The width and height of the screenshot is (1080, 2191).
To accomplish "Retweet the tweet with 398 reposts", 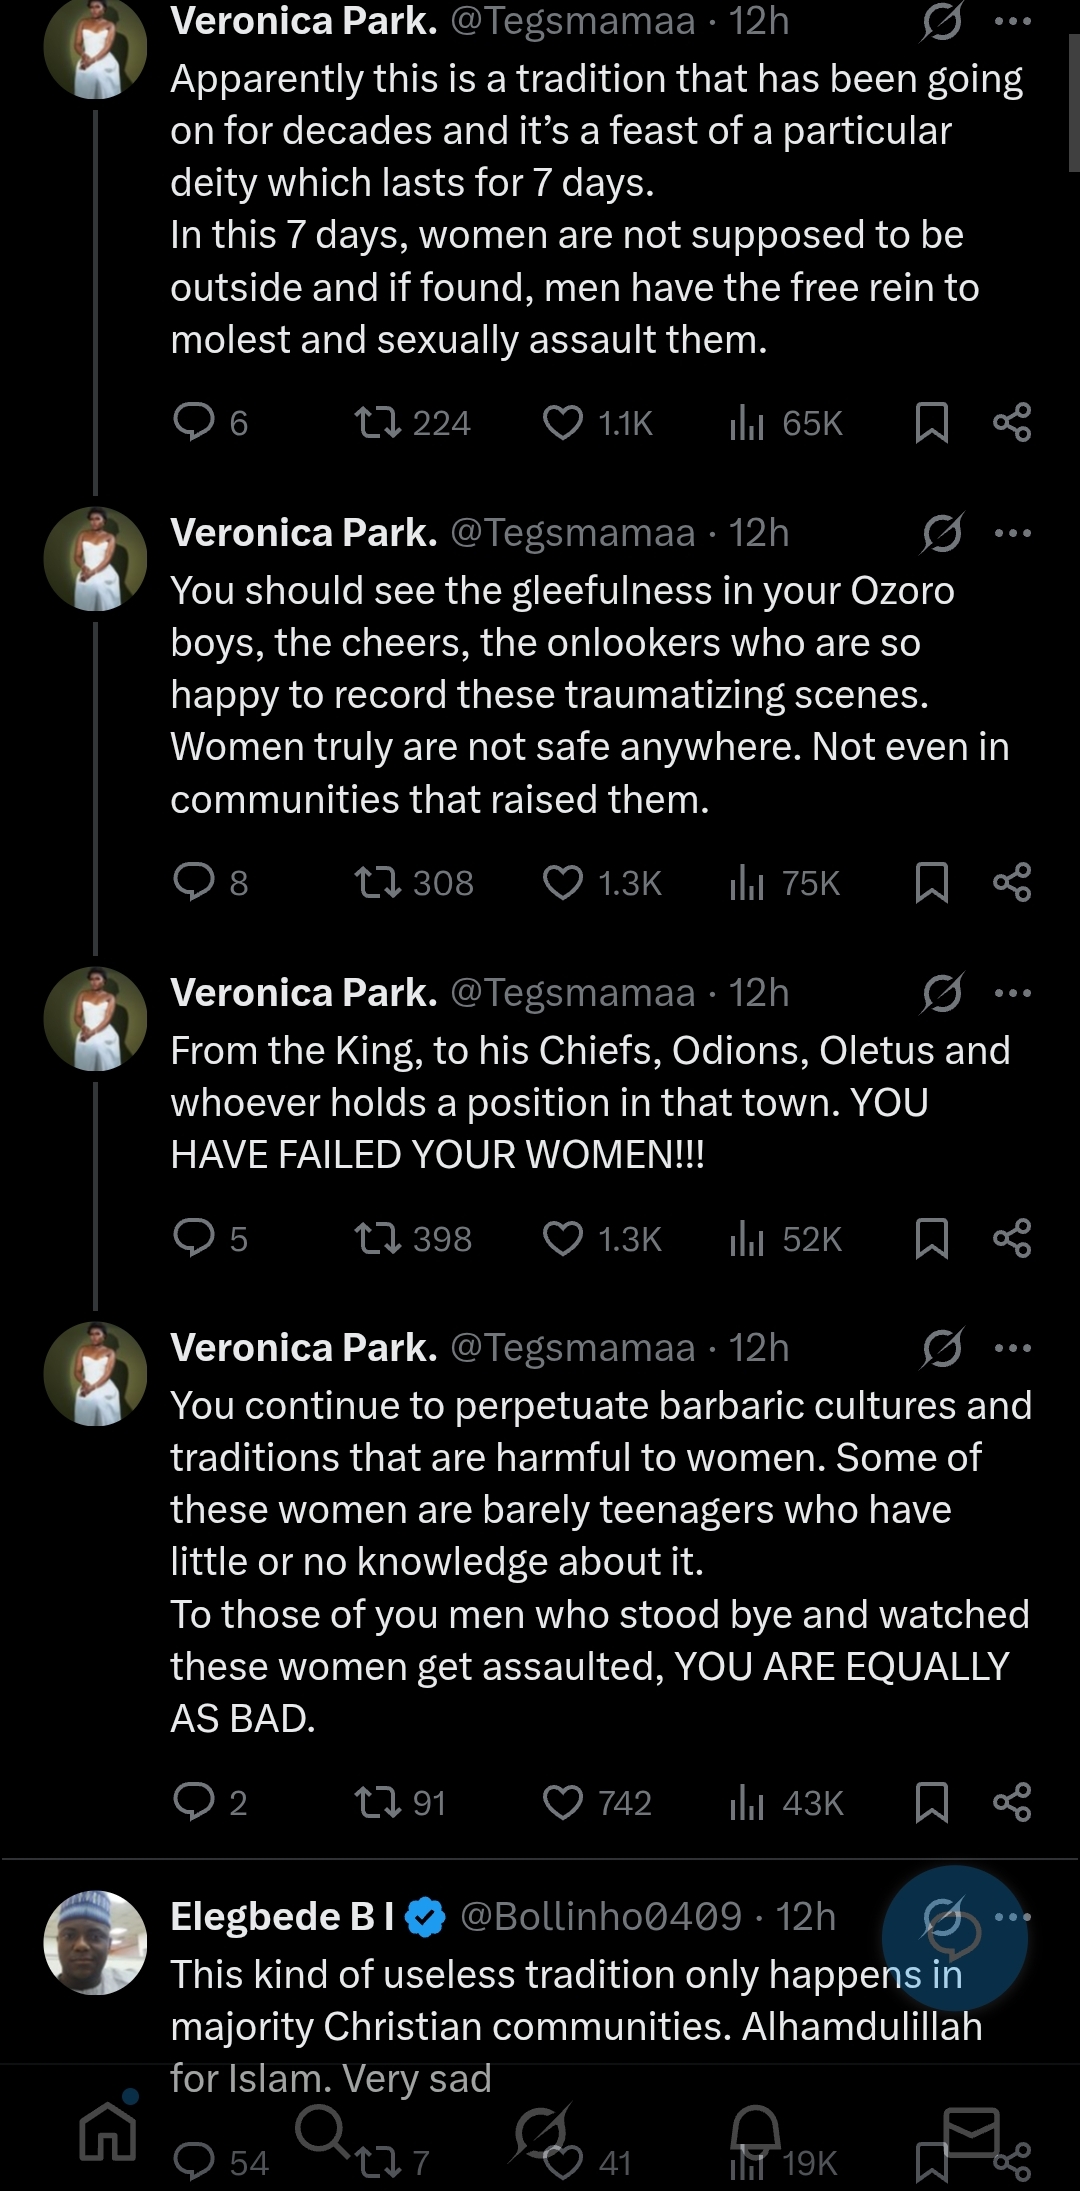I will click(377, 1238).
